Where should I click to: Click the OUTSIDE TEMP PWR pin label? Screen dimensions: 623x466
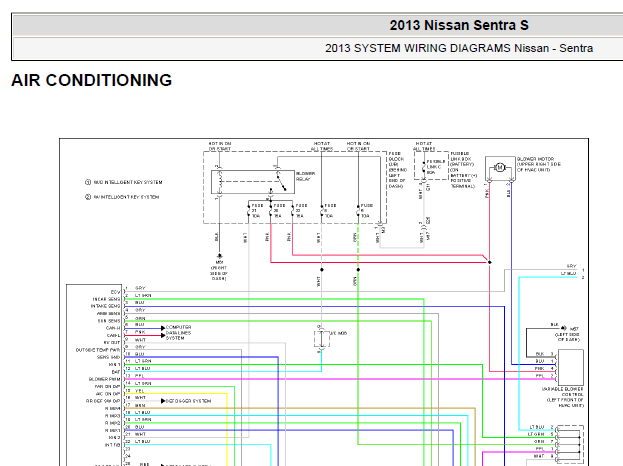coord(98,350)
